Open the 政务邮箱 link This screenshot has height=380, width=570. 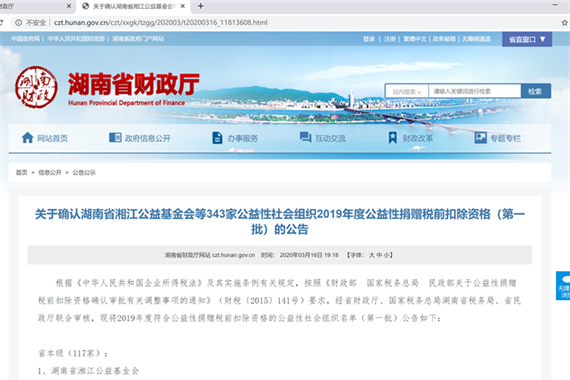tap(444, 39)
